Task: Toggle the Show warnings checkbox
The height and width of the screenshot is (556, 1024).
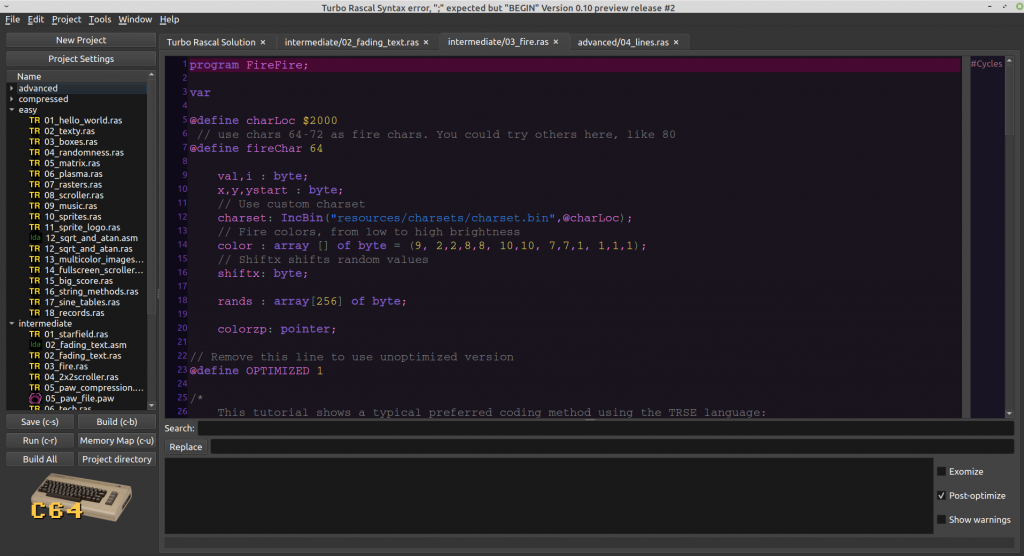Action: coord(941,519)
